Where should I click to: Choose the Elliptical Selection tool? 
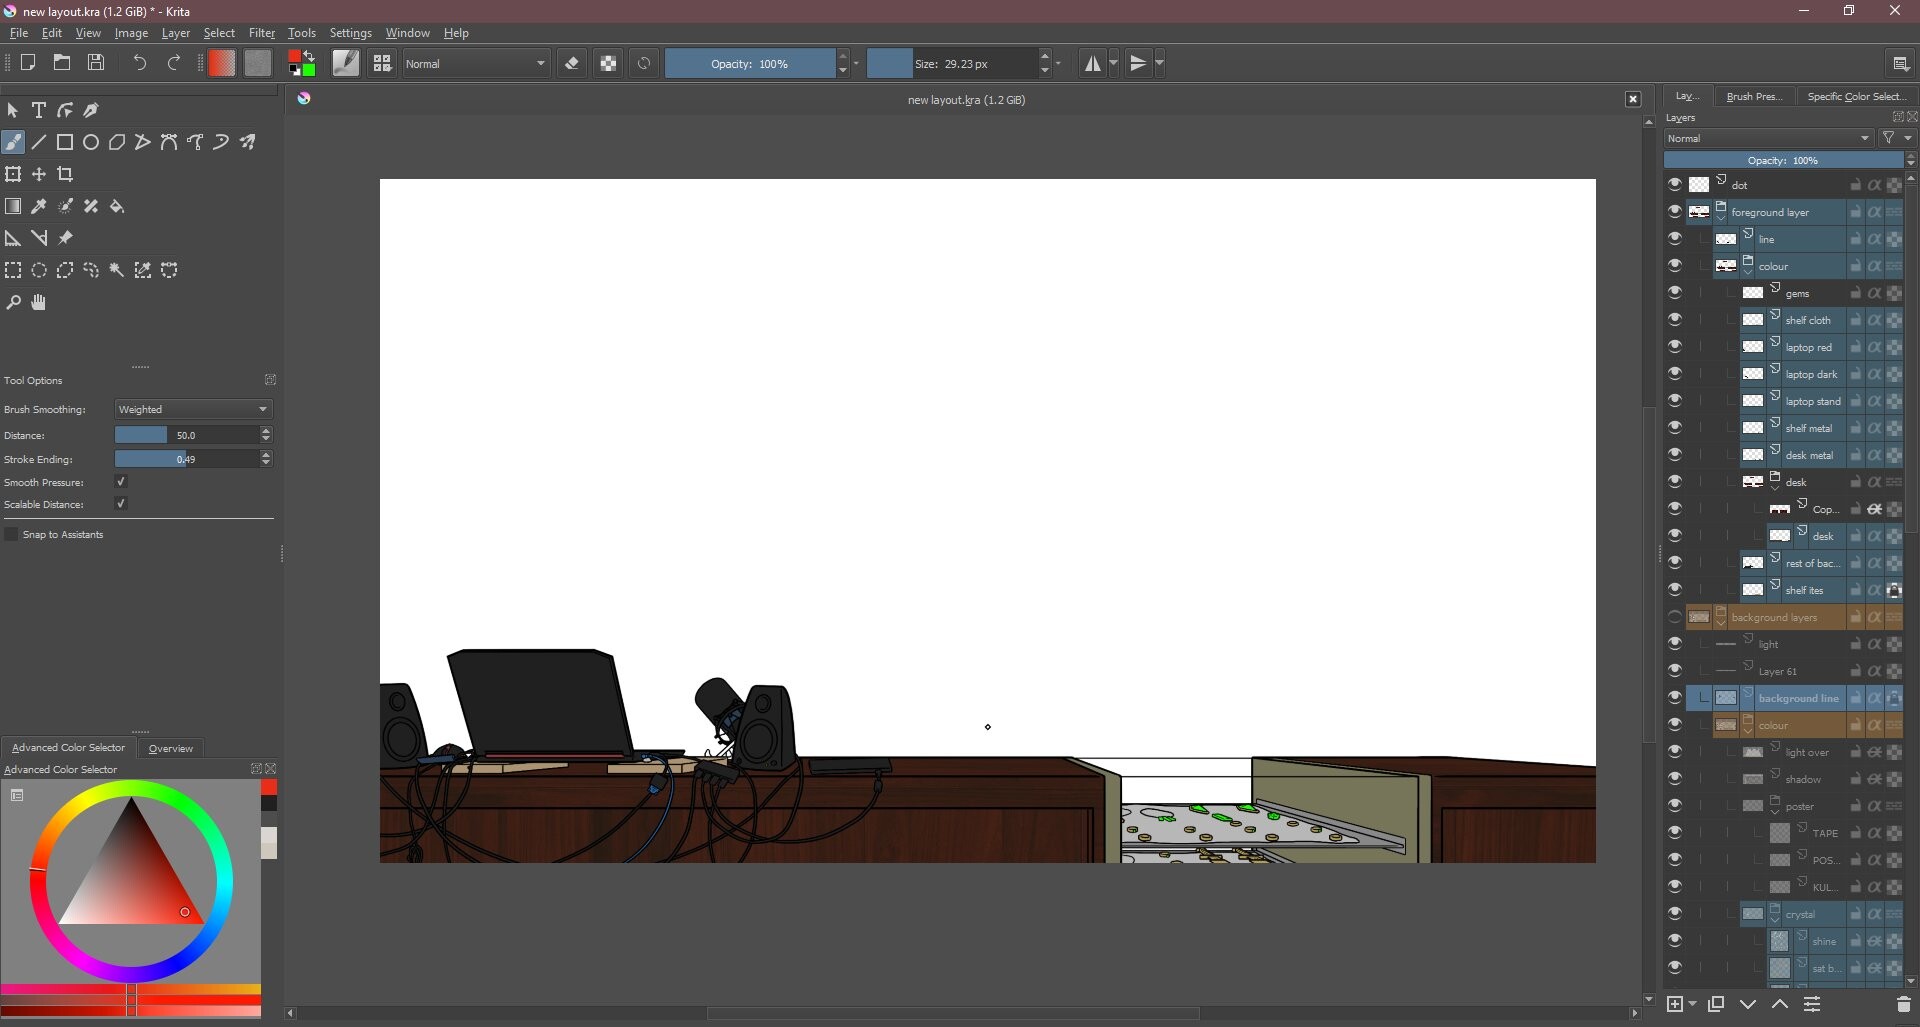(x=39, y=270)
